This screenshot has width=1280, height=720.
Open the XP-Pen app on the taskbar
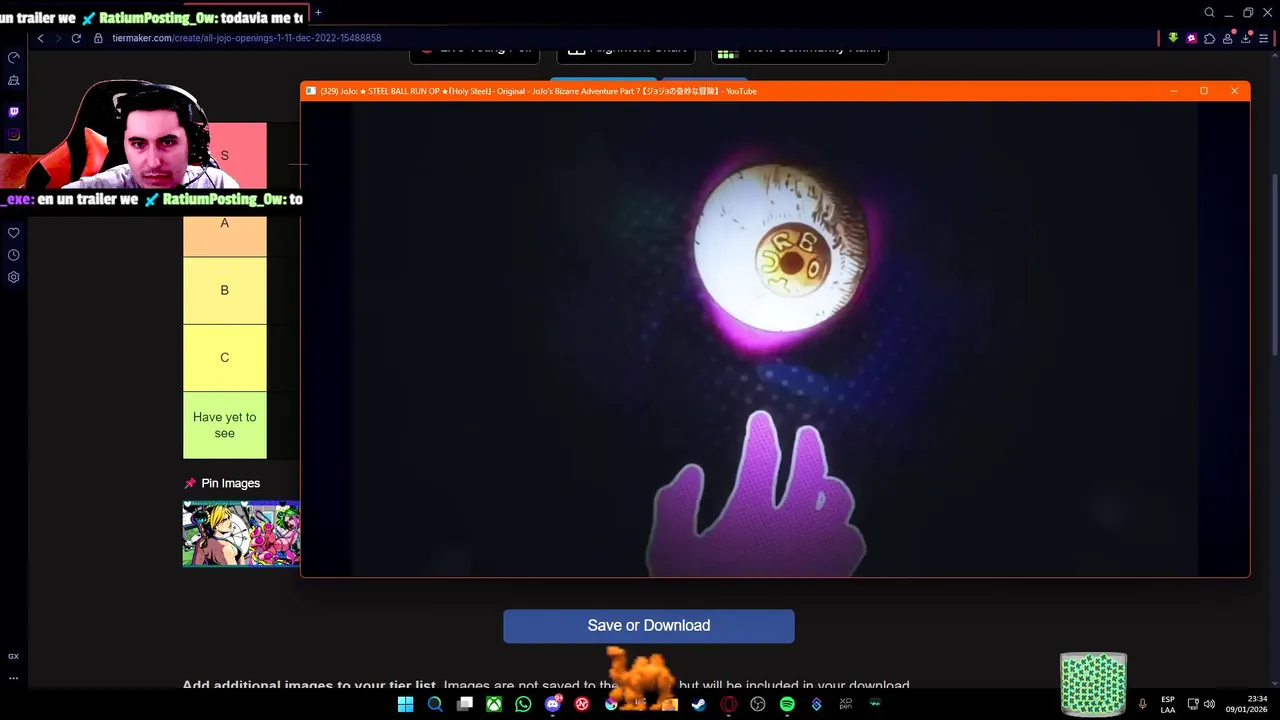[846, 704]
